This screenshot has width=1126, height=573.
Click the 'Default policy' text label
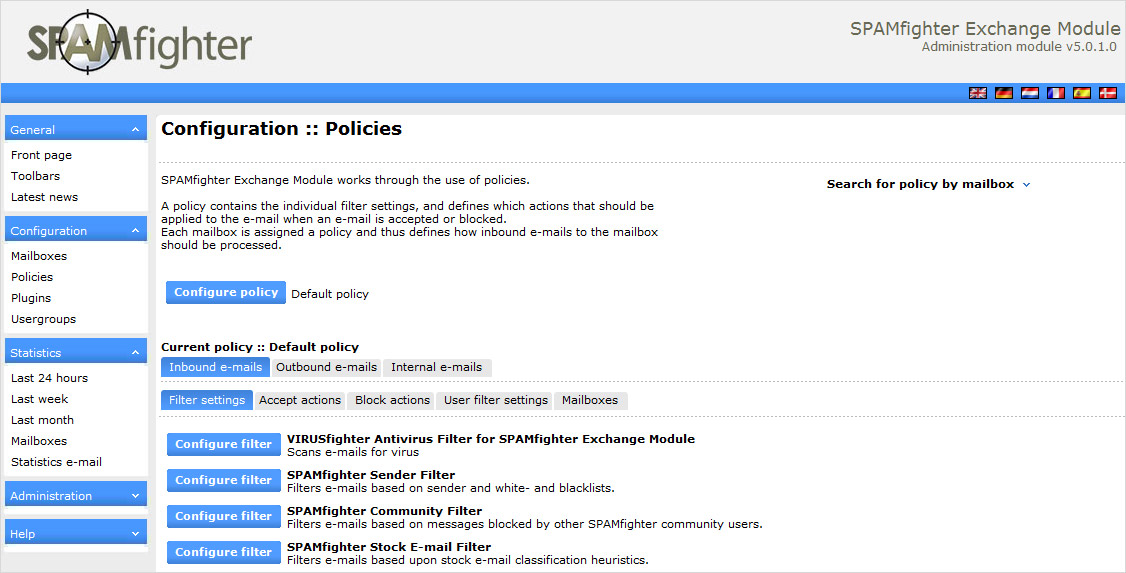pos(330,294)
